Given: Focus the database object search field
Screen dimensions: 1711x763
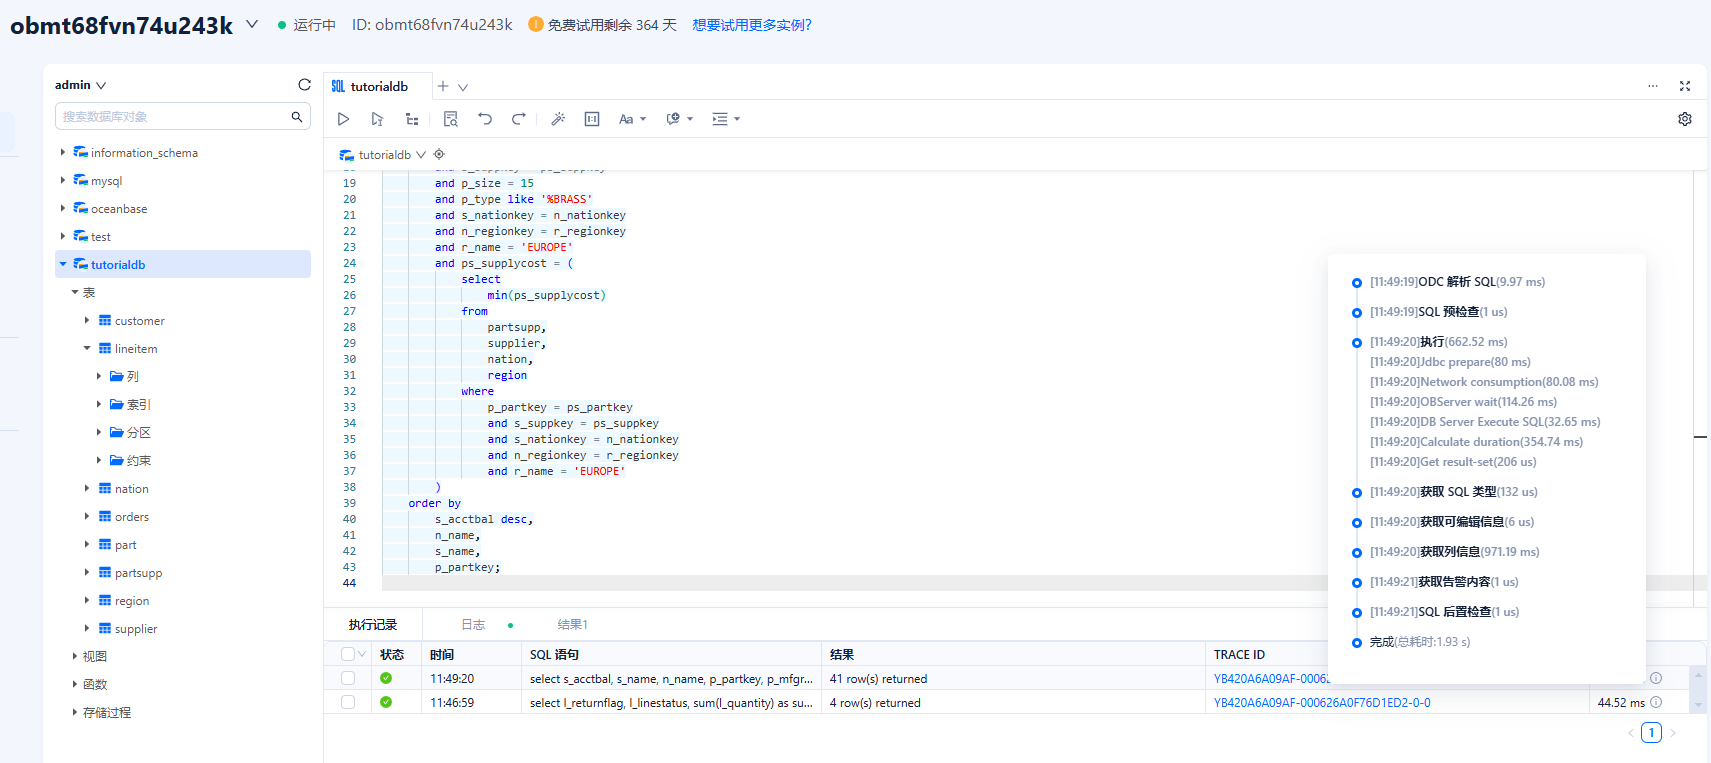Looking at the screenshot, I should (183, 116).
